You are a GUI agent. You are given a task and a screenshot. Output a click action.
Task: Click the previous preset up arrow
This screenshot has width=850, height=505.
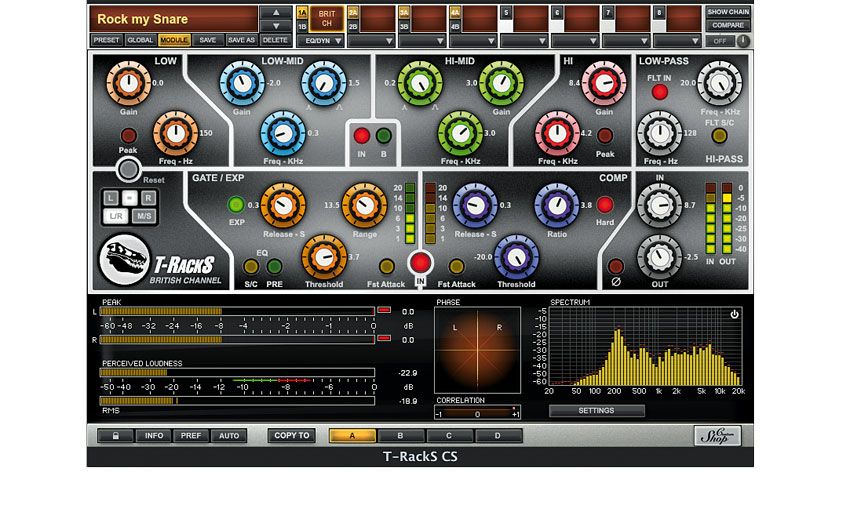click(276, 12)
